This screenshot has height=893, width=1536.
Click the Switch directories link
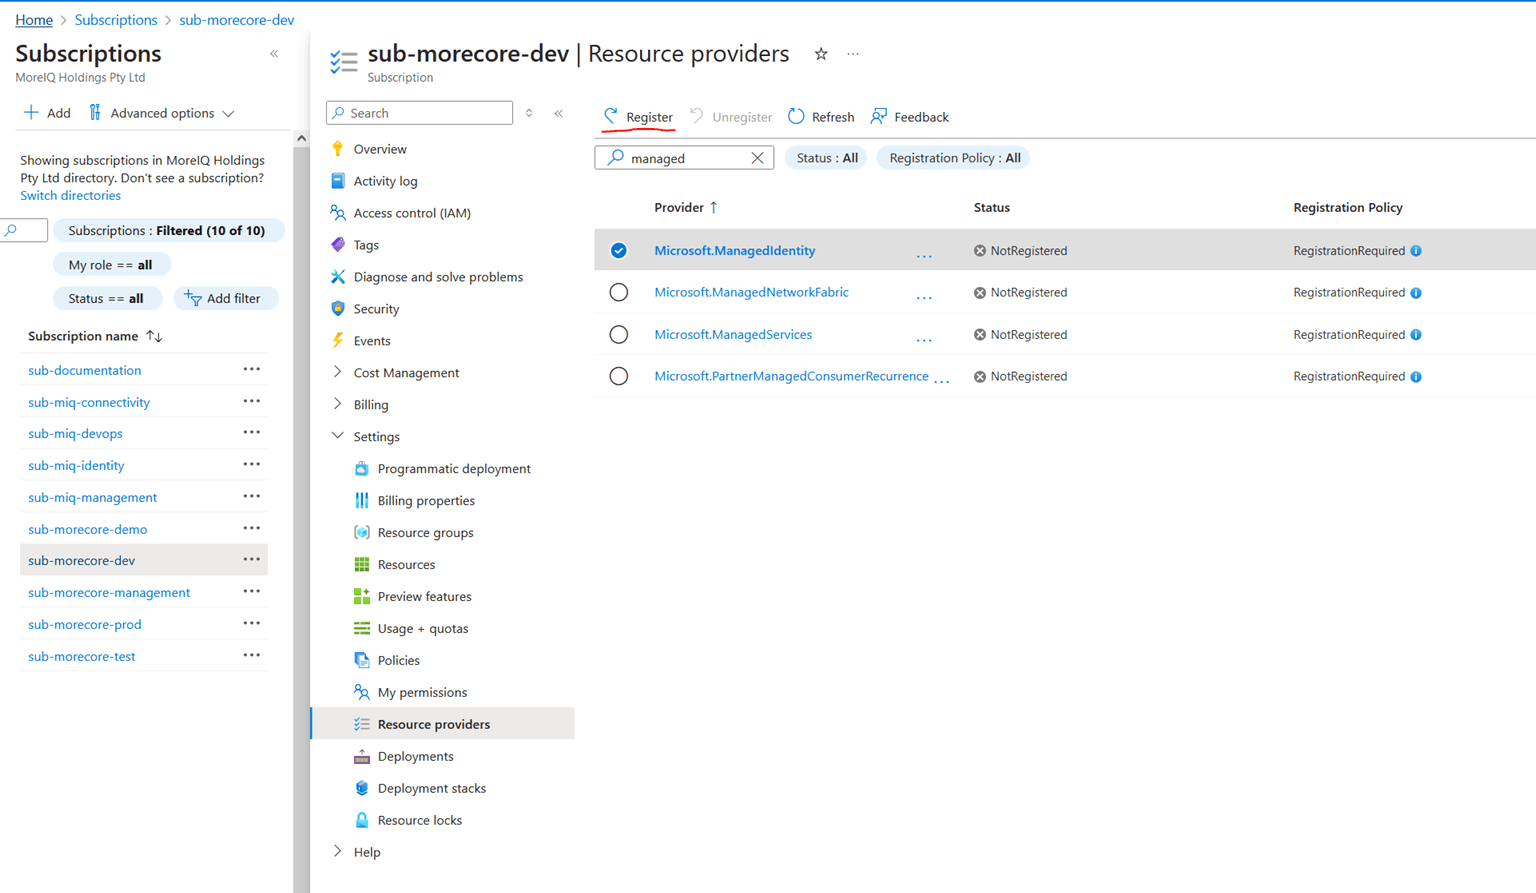[x=70, y=195]
